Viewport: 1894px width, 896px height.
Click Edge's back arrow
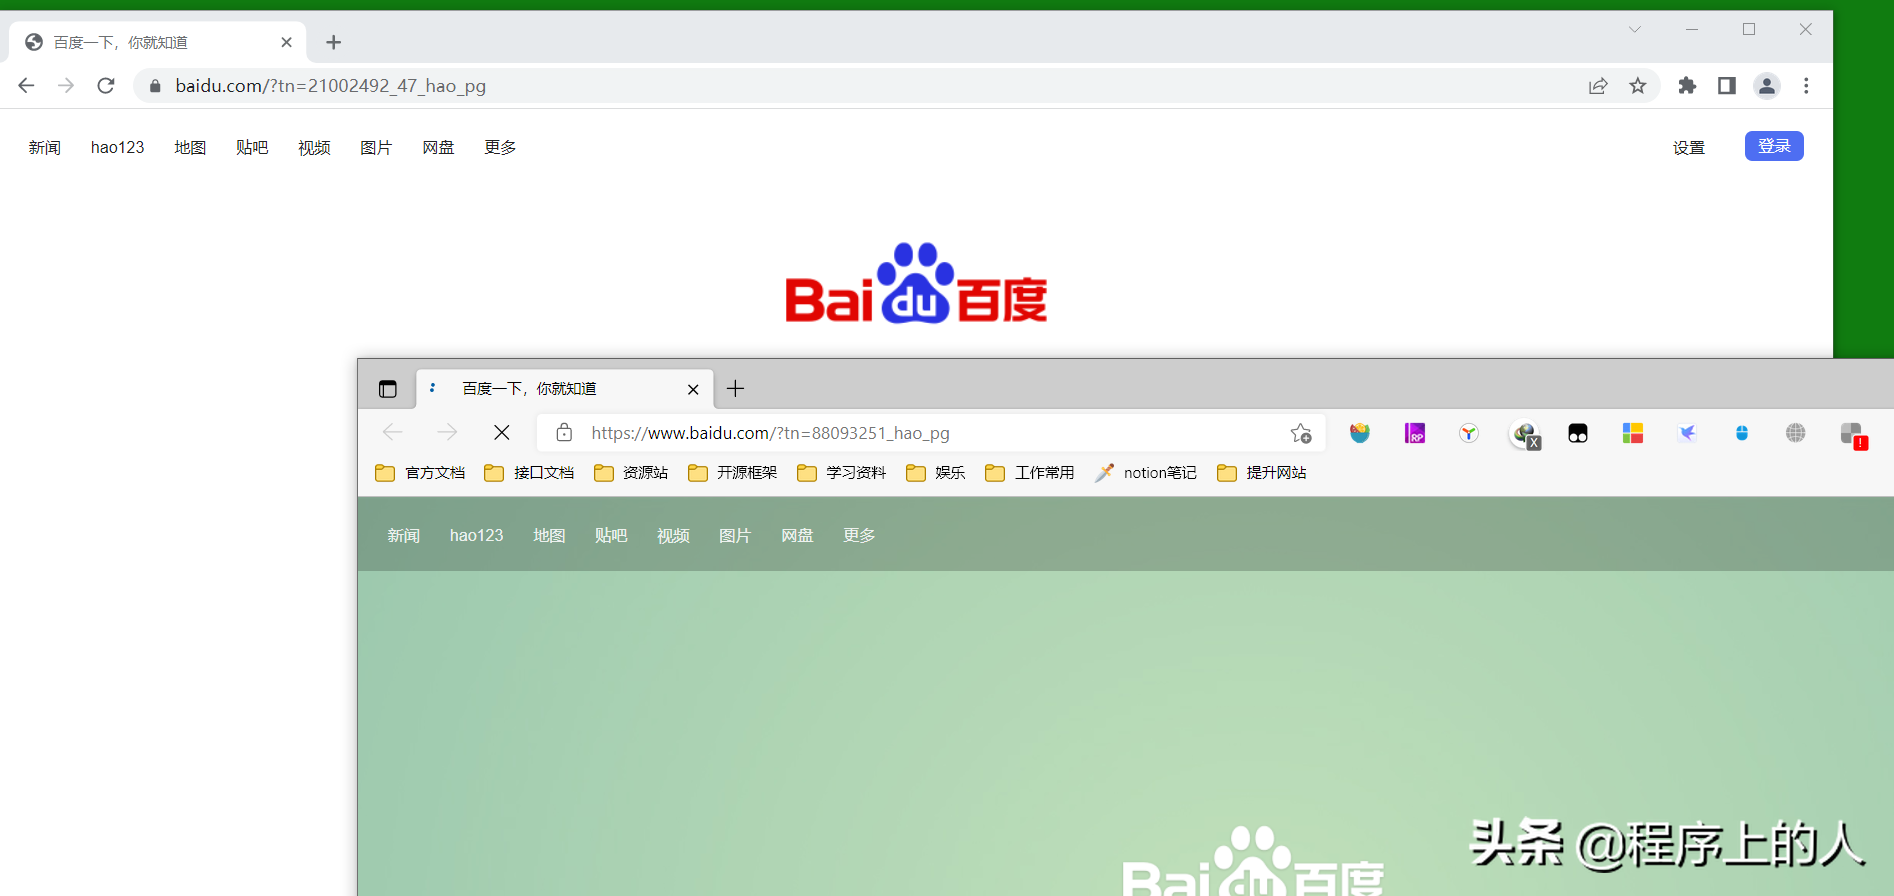tap(393, 432)
